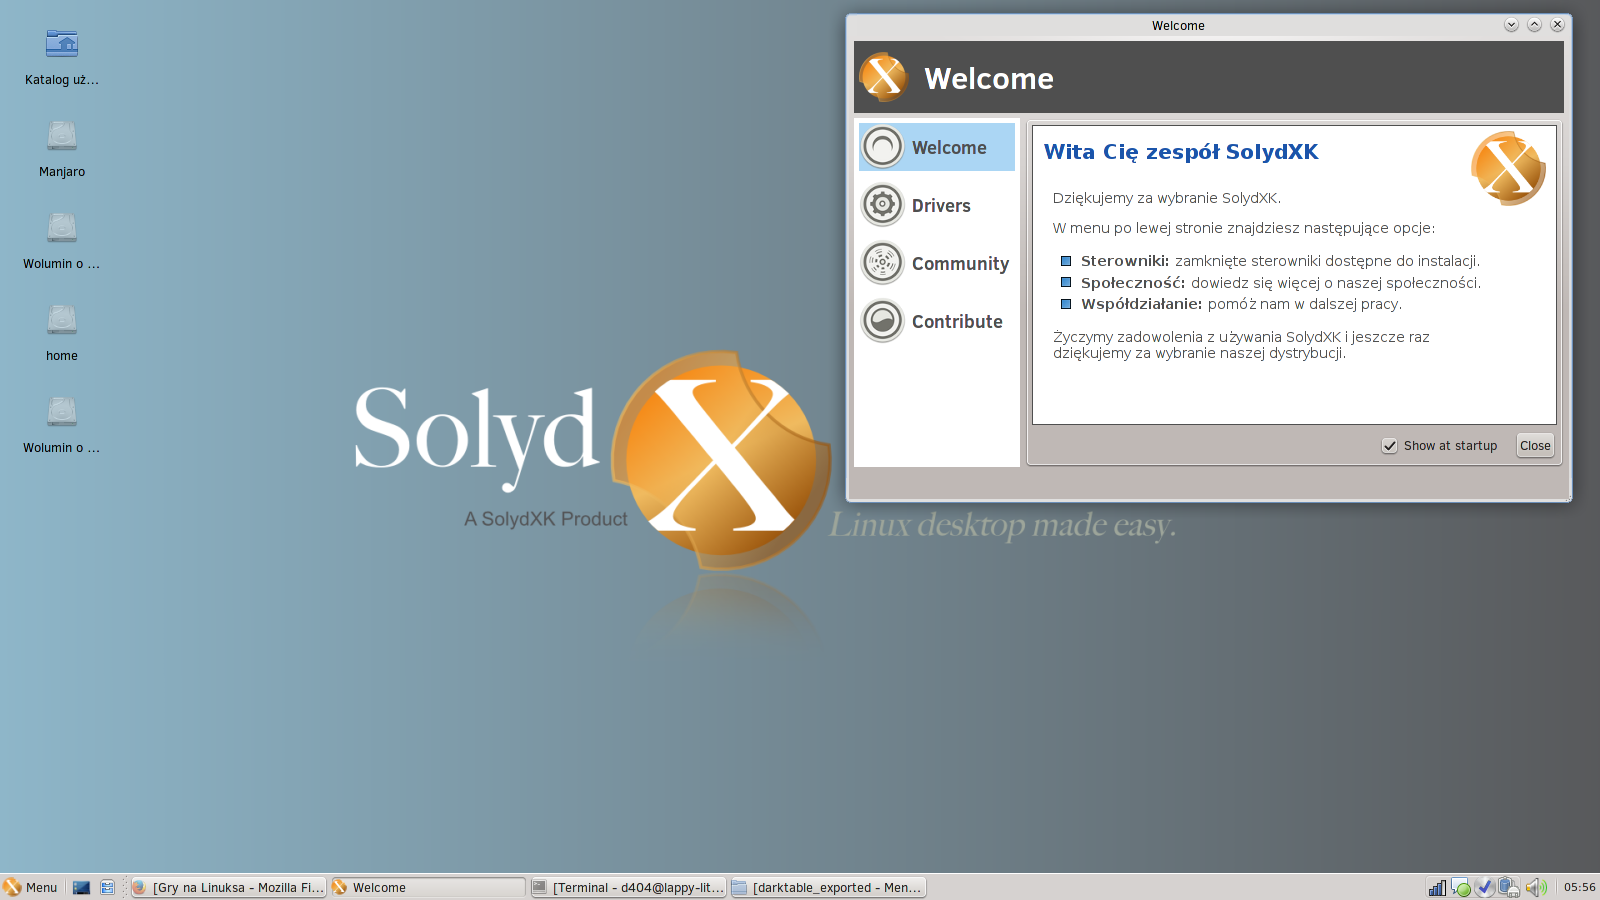Open the network signal tray icon
The width and height of the screenshot is (1600, 900).
tap(1437, 887)
